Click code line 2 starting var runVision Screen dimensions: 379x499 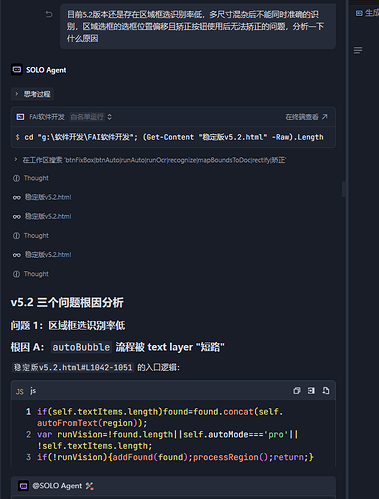tap(168, 440)
